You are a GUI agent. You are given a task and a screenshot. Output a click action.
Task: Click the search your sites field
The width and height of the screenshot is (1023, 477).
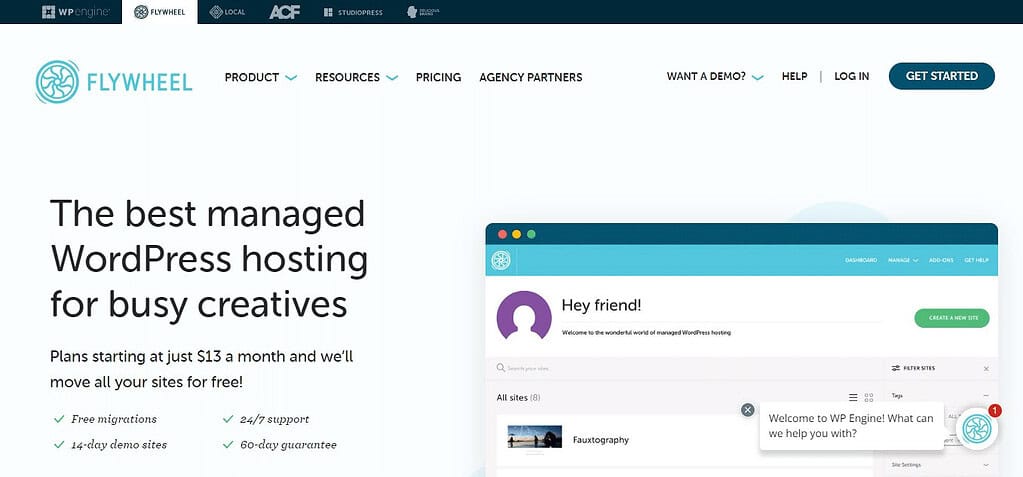click(x=685, y=369)
